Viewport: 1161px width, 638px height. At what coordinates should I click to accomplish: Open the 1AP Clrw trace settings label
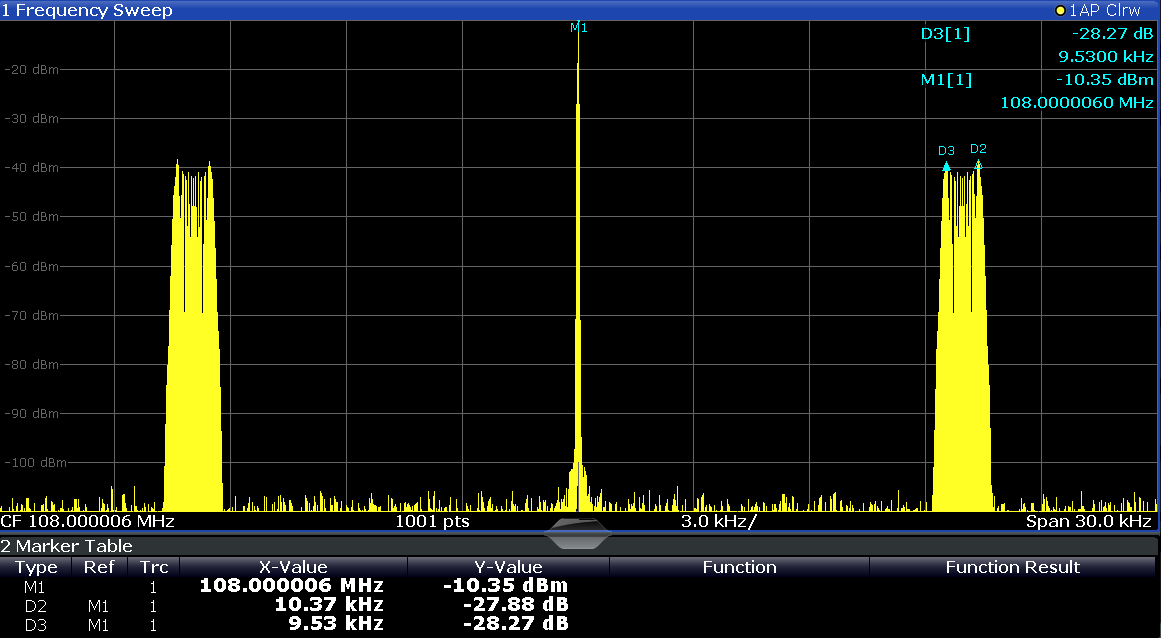point(1105,10)
